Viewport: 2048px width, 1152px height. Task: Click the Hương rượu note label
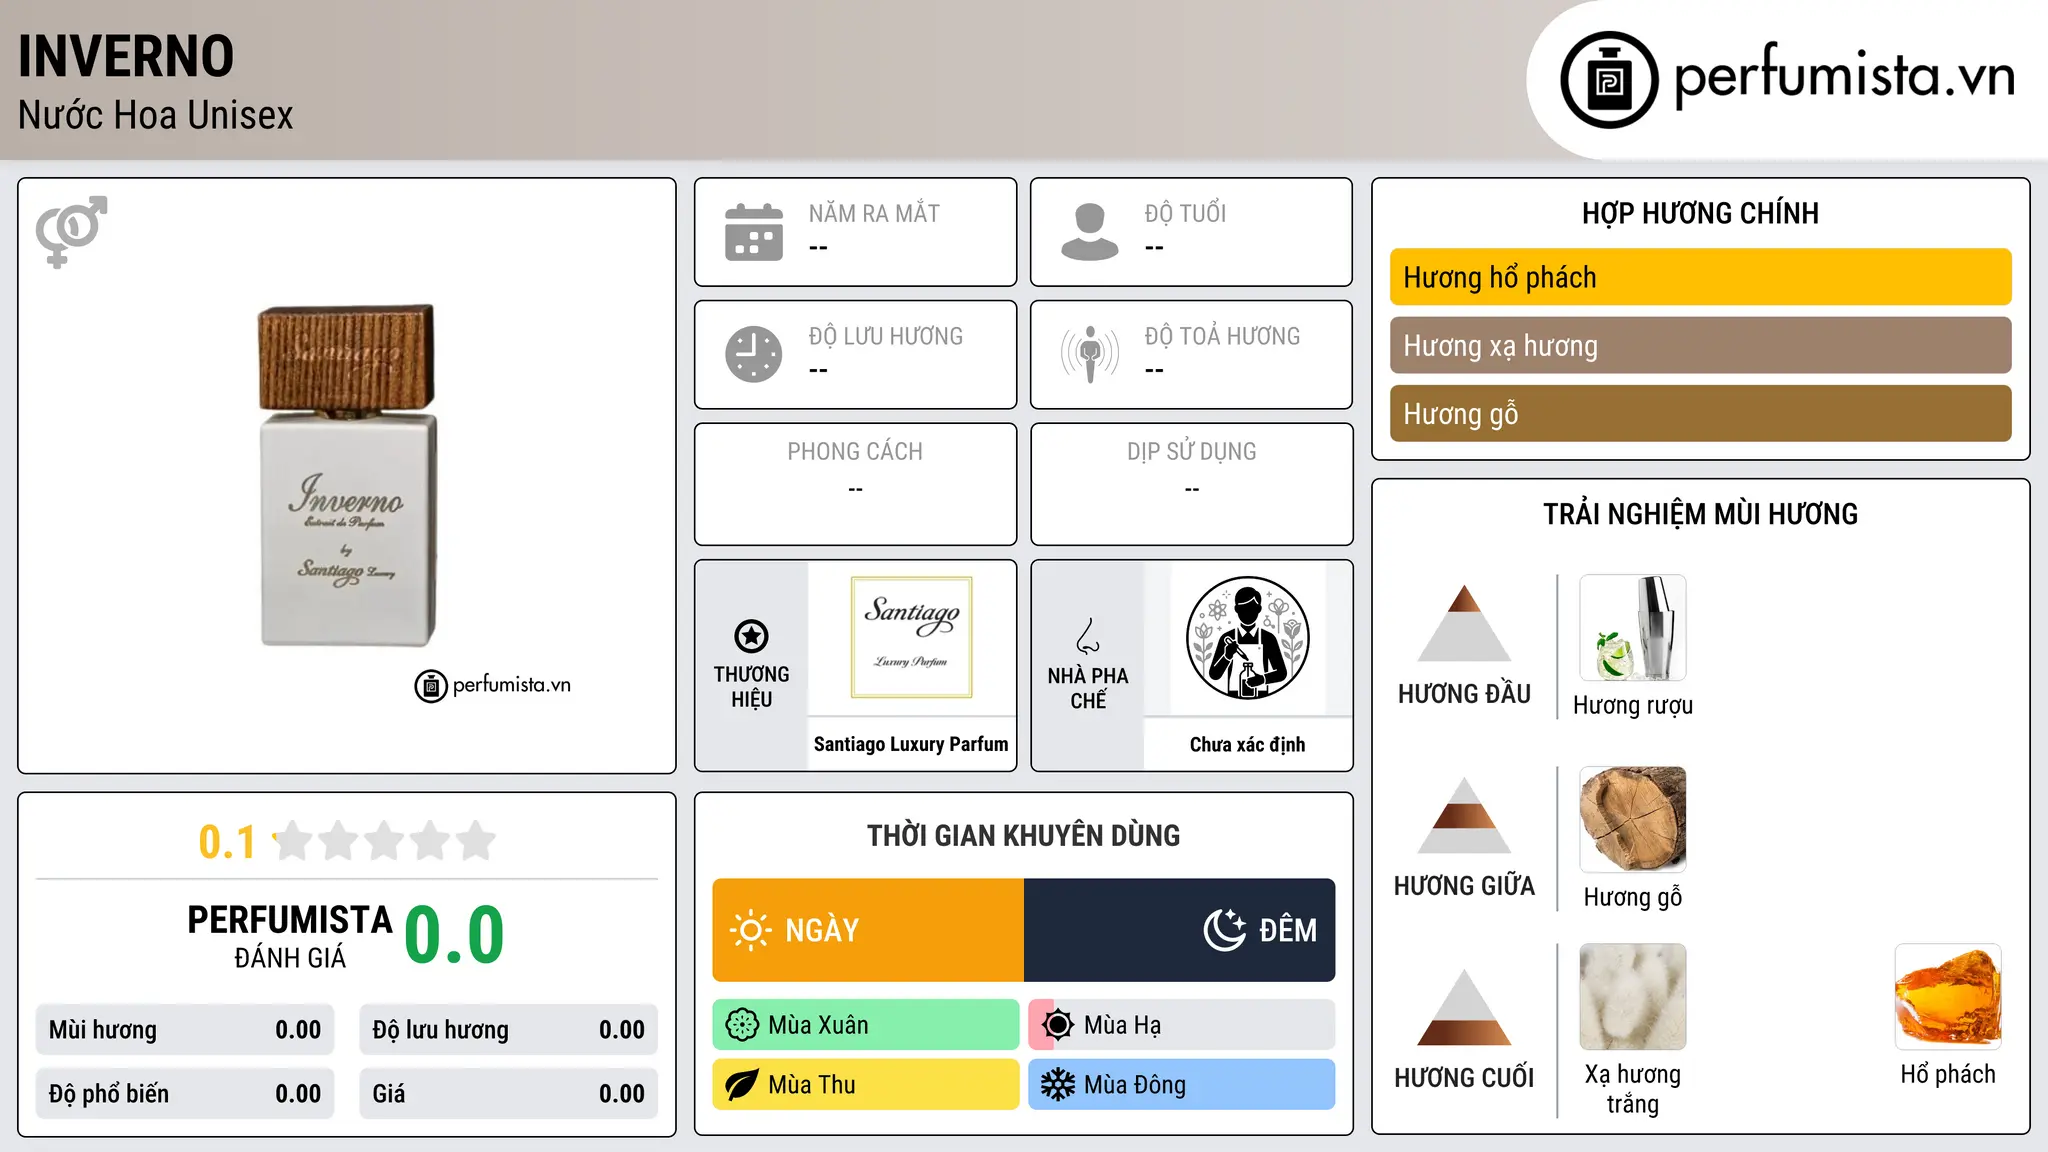pyautogui.click(x=1632, y=705)
